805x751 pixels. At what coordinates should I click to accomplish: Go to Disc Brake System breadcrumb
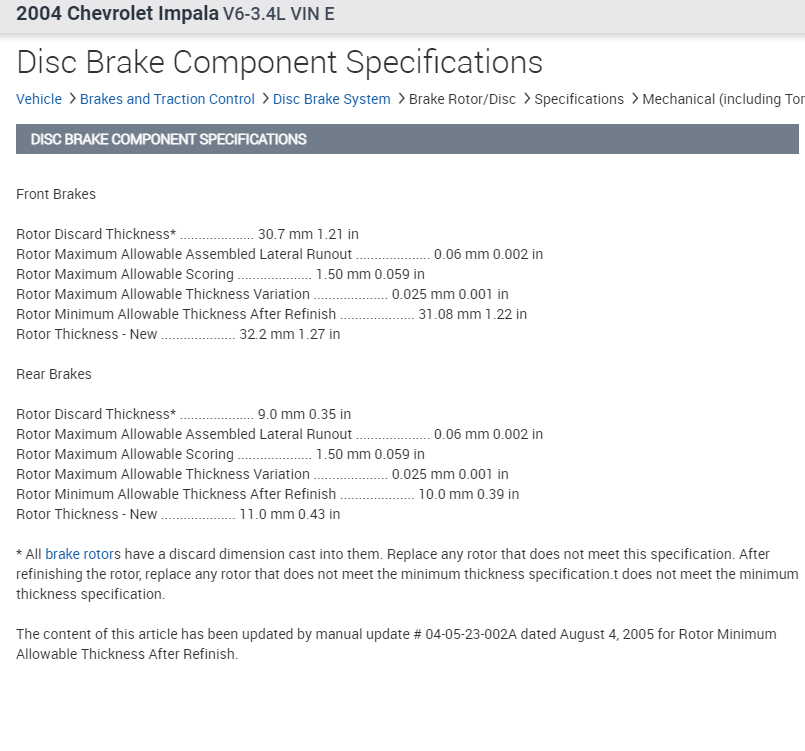[x=331, y=99]
